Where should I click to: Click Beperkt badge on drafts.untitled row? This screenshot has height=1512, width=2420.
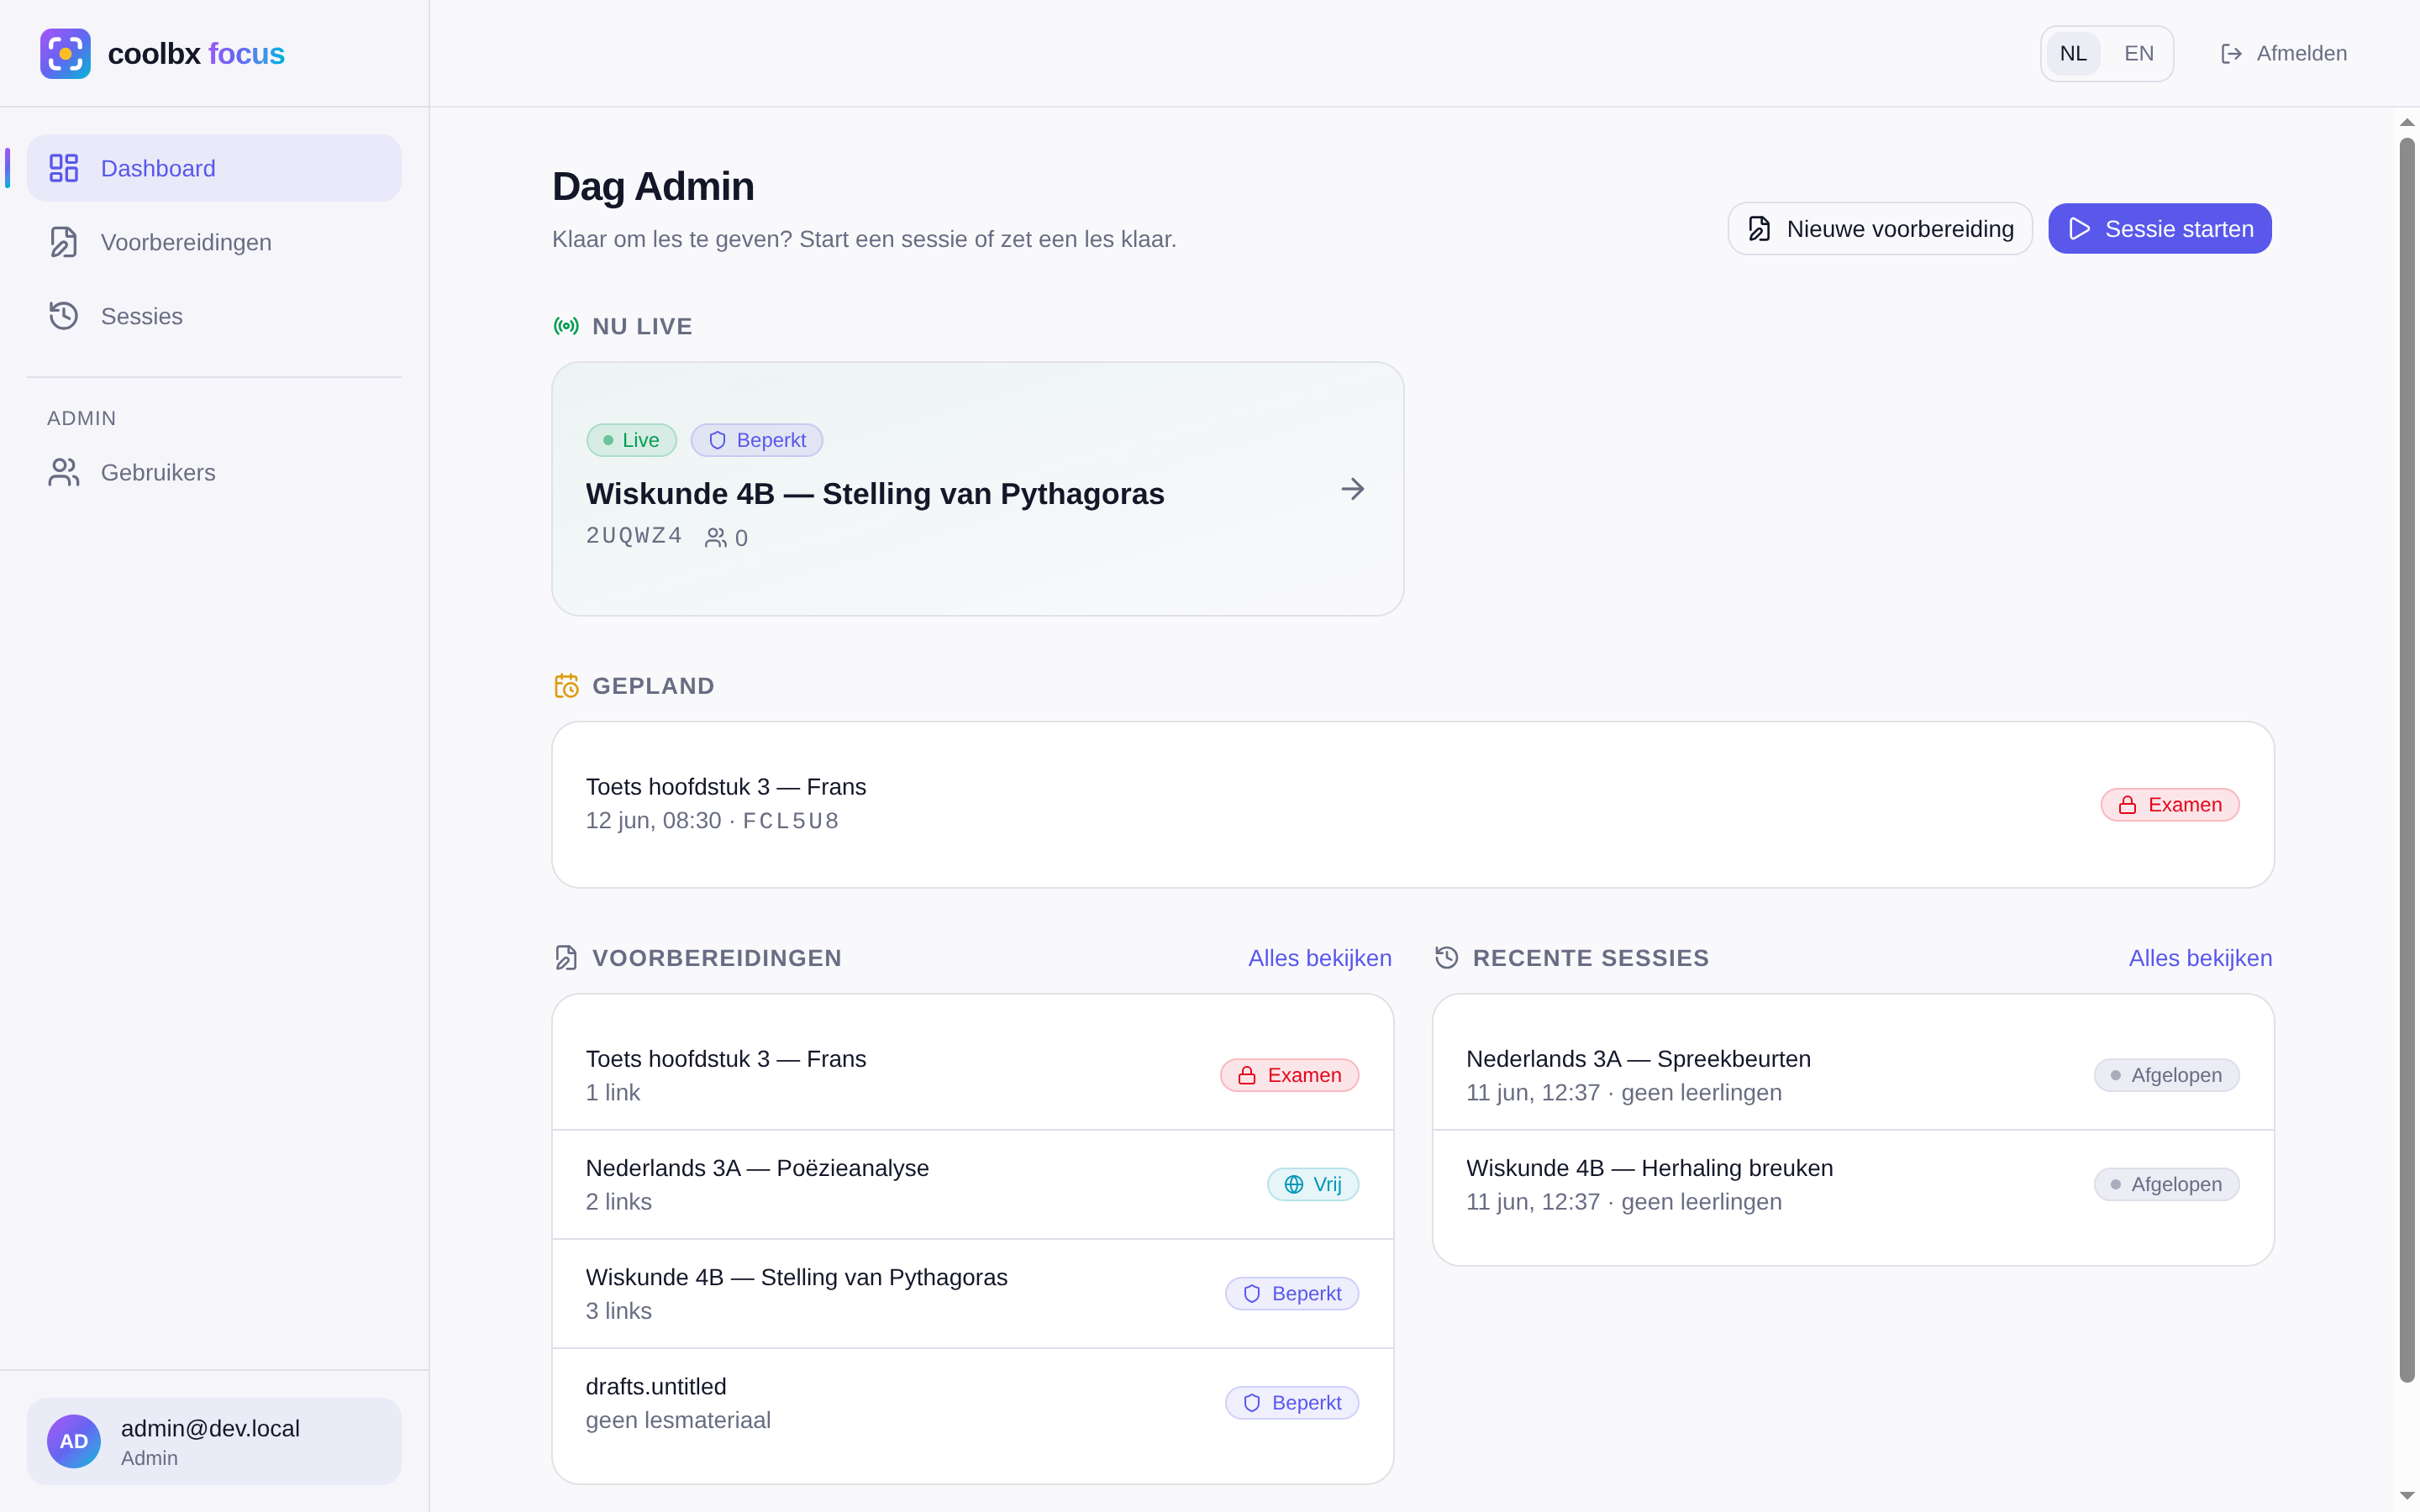pyautogui.click(x=1292, y=1402)
